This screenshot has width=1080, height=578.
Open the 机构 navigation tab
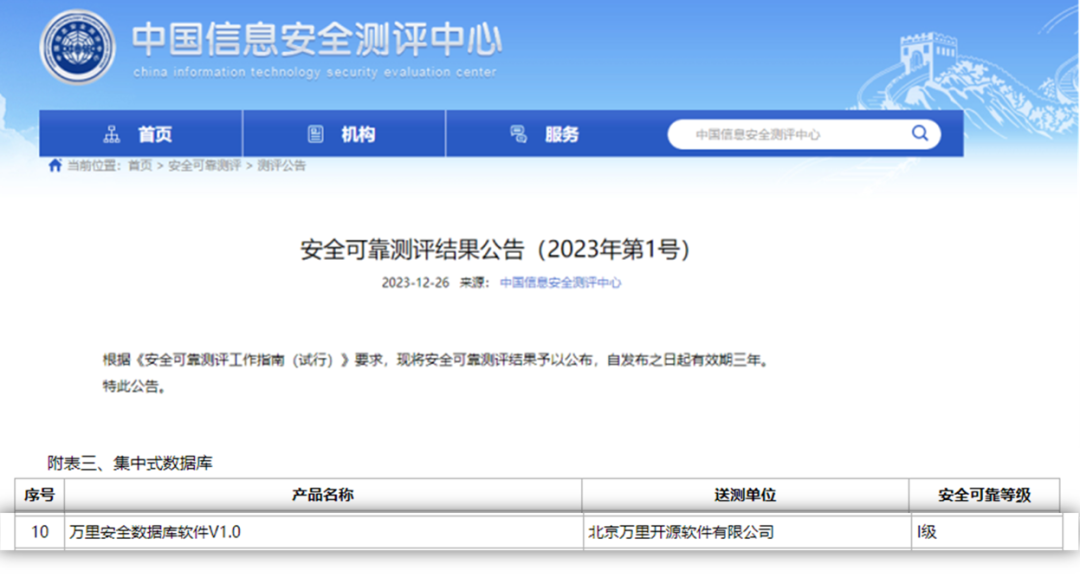[344, 134]
